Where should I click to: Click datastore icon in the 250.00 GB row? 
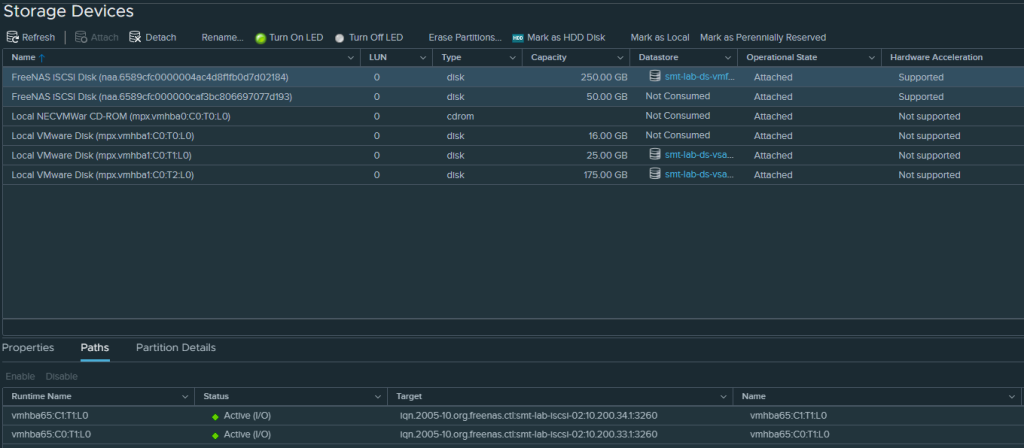click(x=655, y=76)
